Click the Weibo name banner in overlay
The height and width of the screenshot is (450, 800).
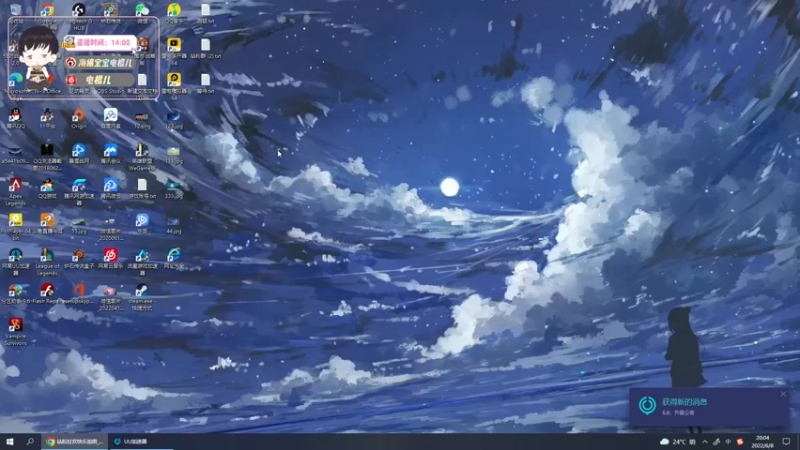101,63
